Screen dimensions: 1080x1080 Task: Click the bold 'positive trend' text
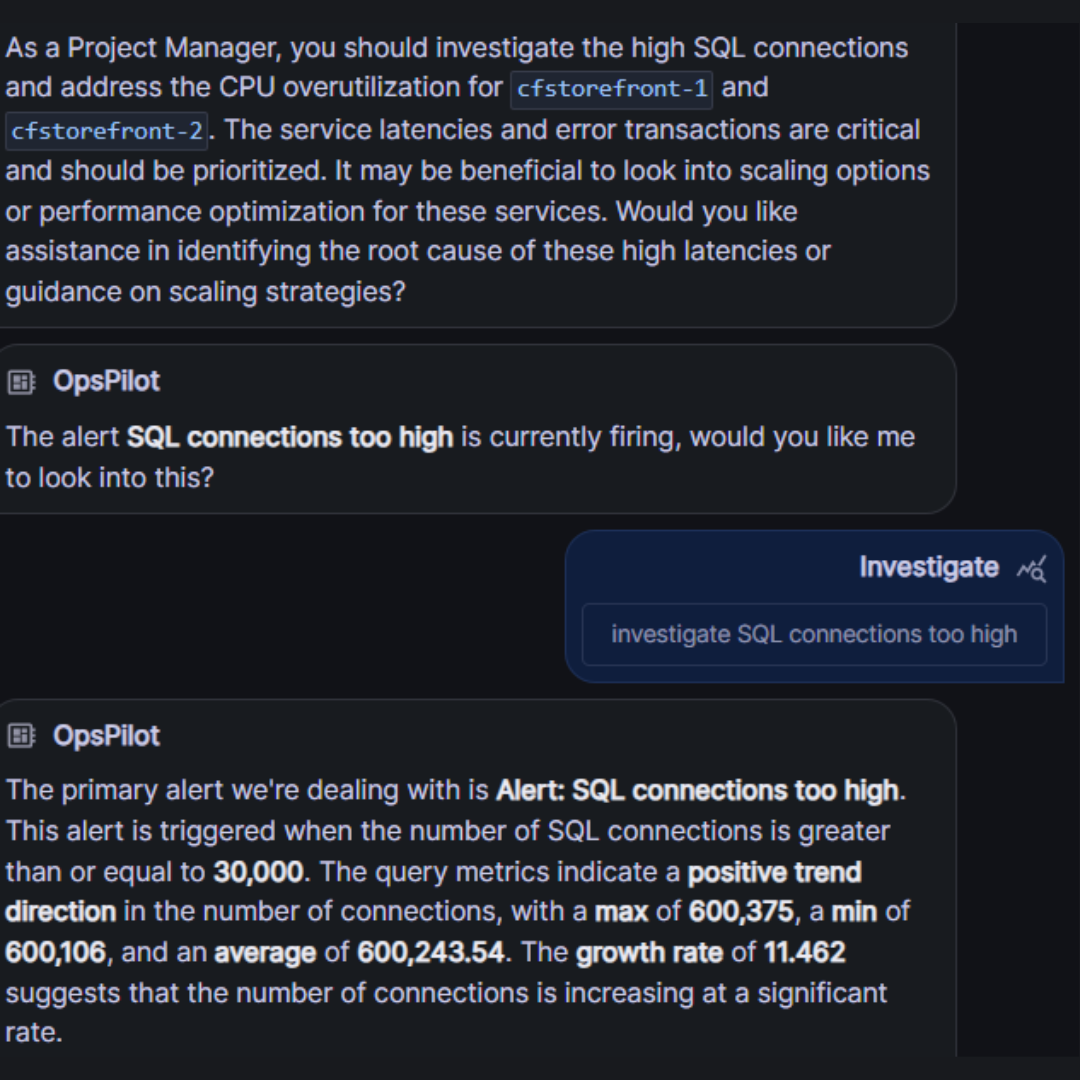[774, 872]
